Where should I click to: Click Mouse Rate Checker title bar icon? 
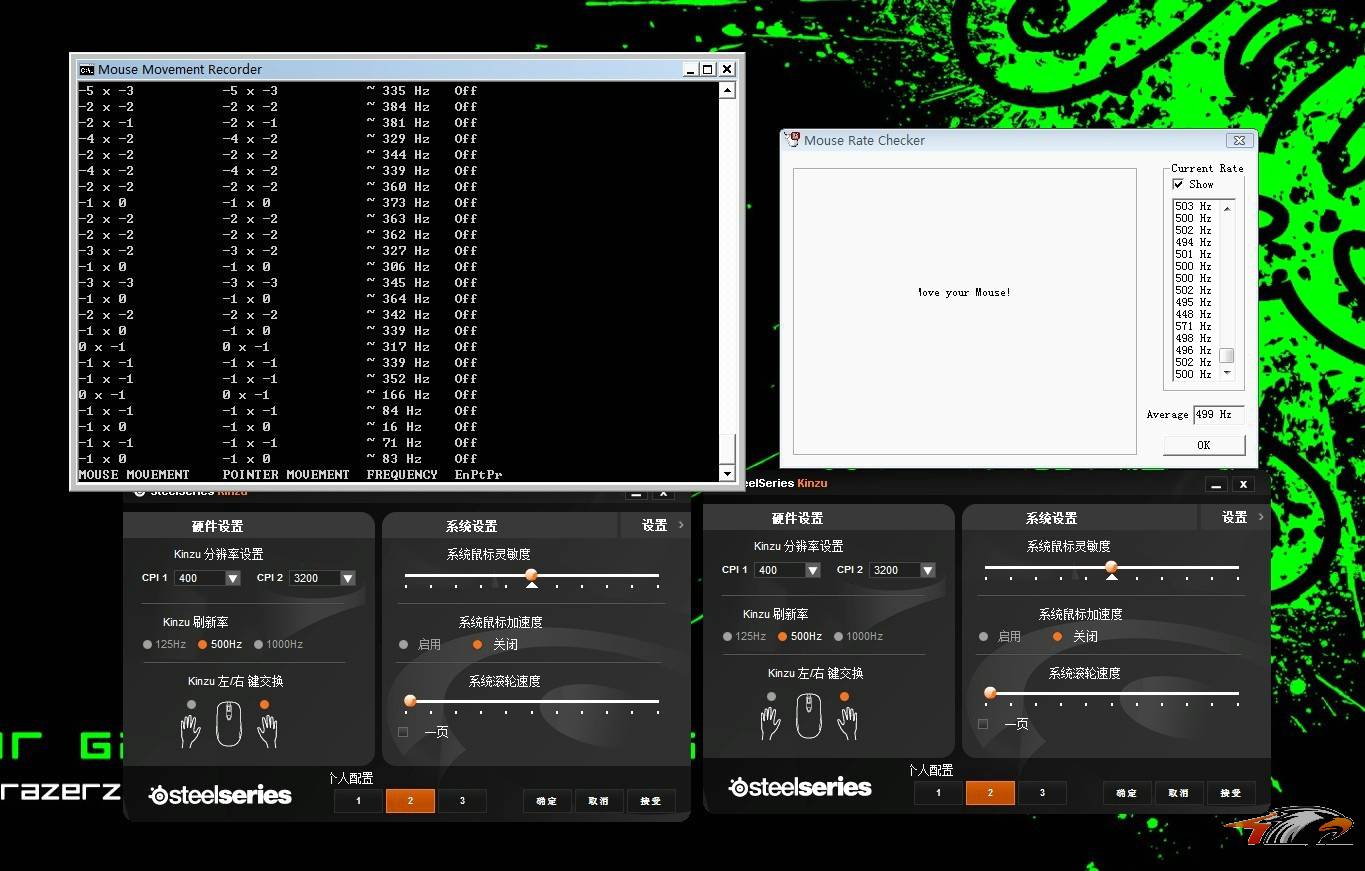click(793, 140)
